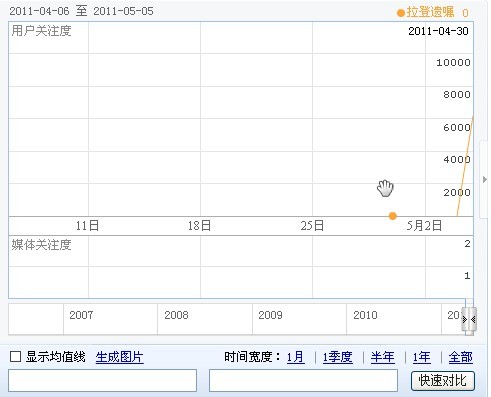The width and height of the screenshot is (491, 397).
Task: Select 2010 on the year timeline
Action: 365,315
